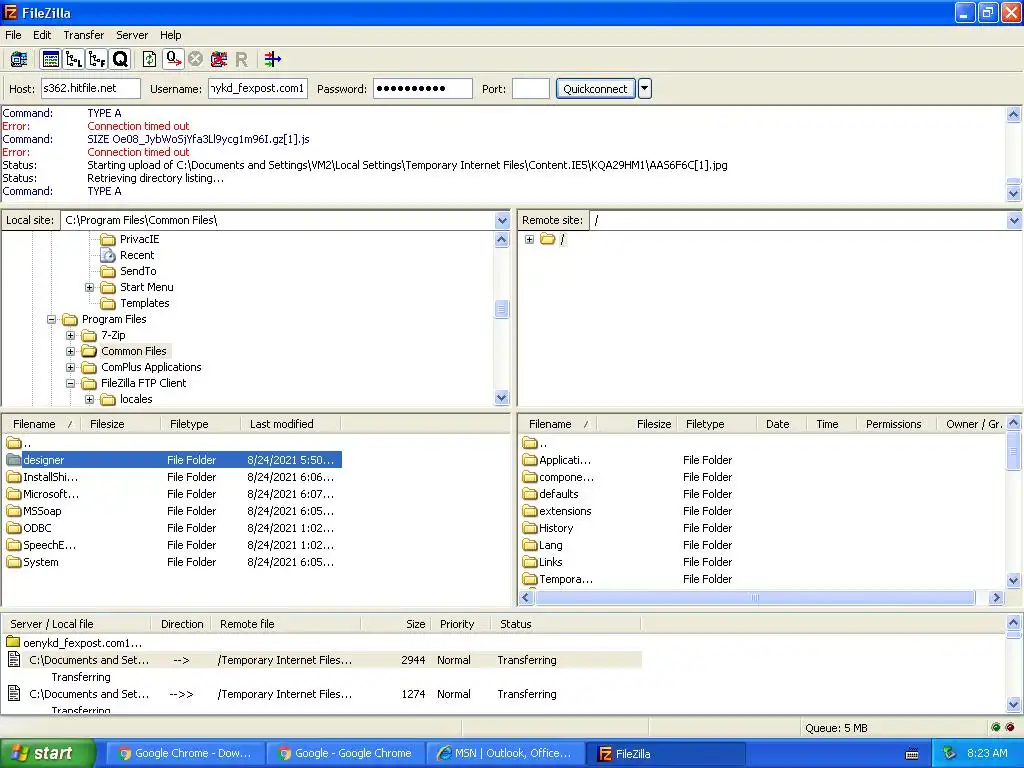Viewport: 1024px width, 768px height.
Task: Open the Remote site path dropdown
Action: [x=1014, y=220]
